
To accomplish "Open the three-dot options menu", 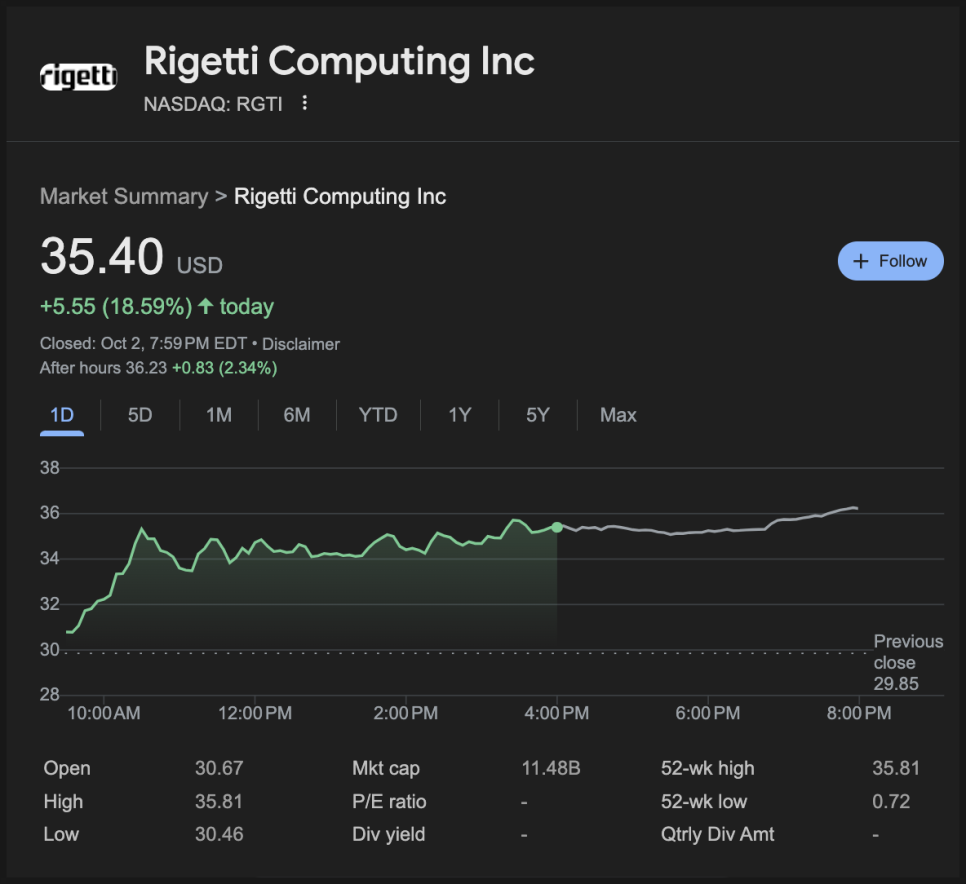I will 305,103.
